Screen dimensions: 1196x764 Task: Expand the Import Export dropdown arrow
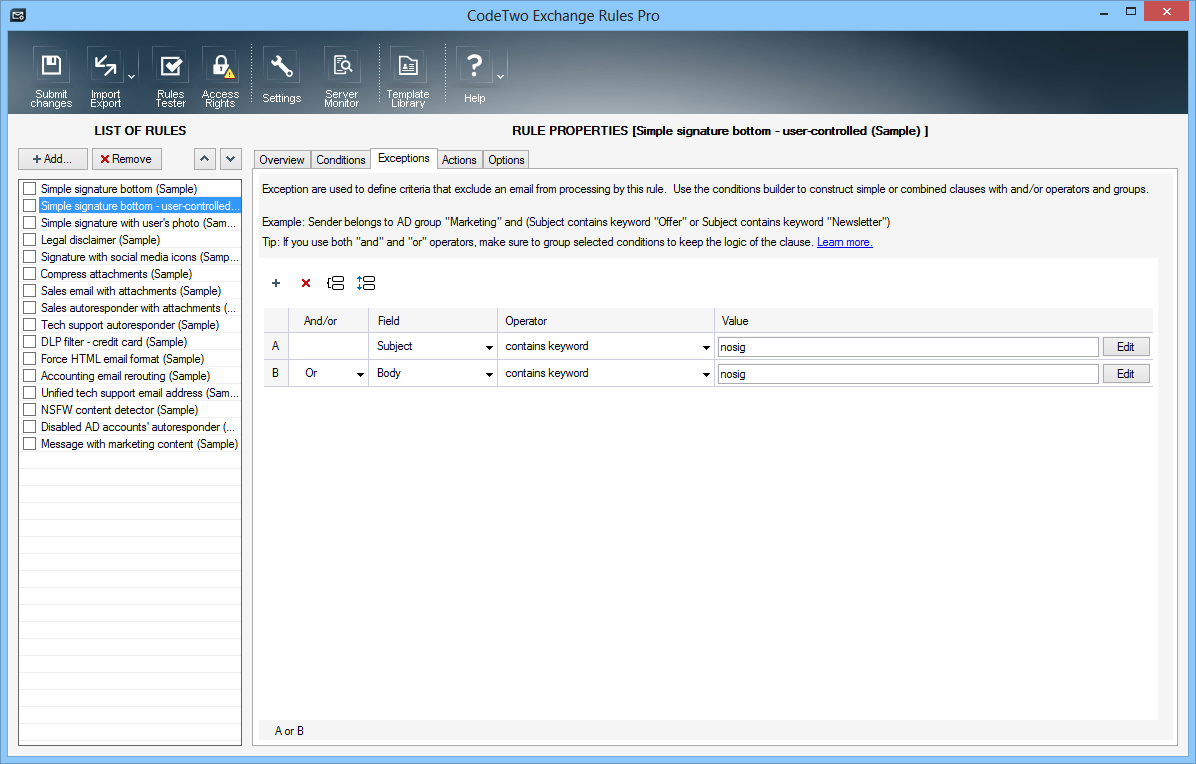[x=131, y=76]
